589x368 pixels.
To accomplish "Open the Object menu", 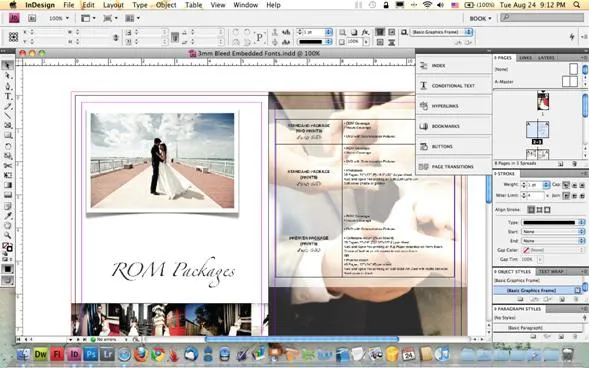I will [x=166, y=5].
